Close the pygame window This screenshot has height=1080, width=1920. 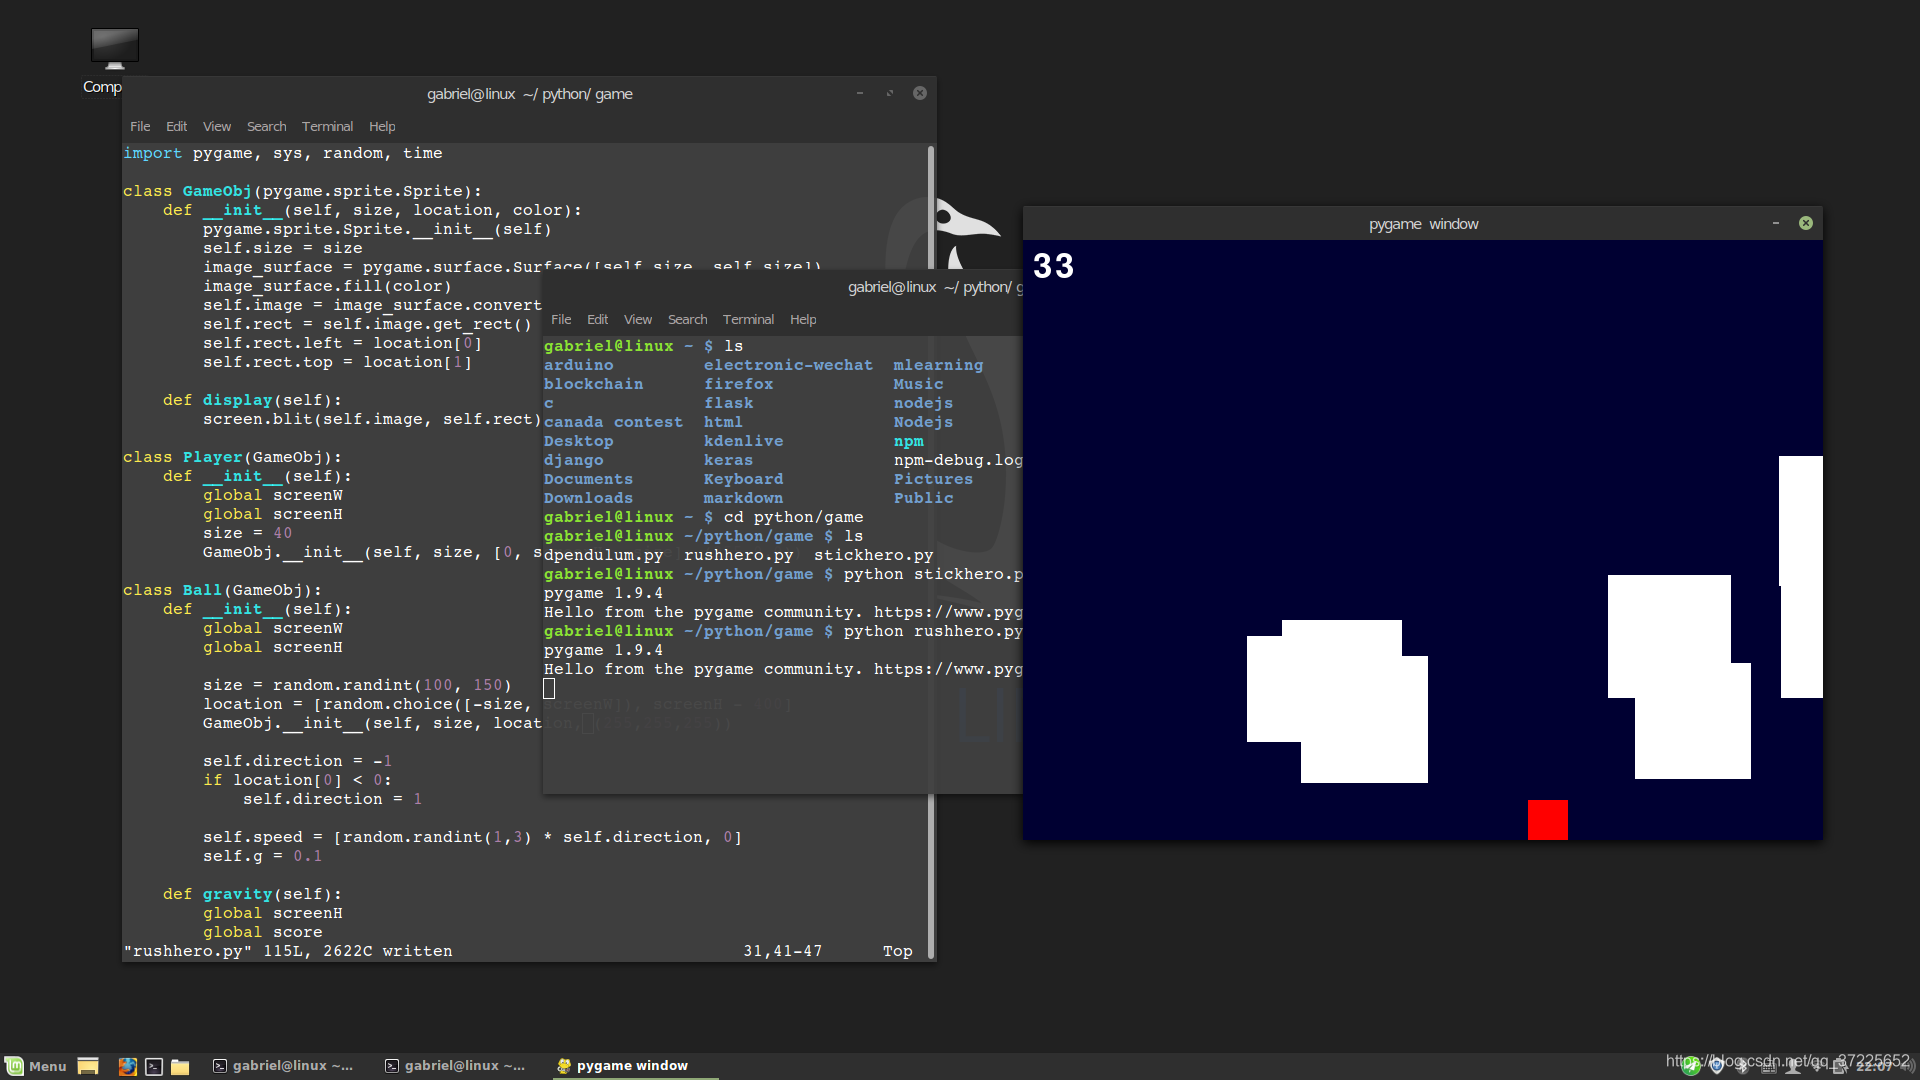pos(1806,223)
